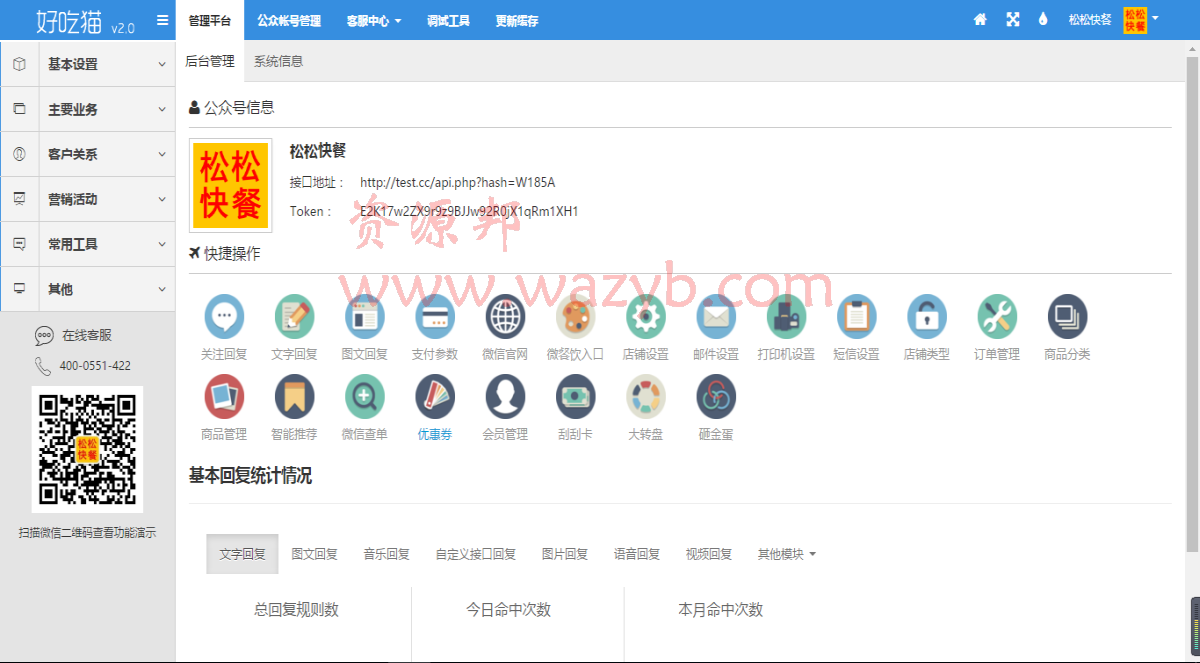Open the 邮件设置 envelope icon
This screenshot has height=663, width=1200.
[x=716, y=316]
